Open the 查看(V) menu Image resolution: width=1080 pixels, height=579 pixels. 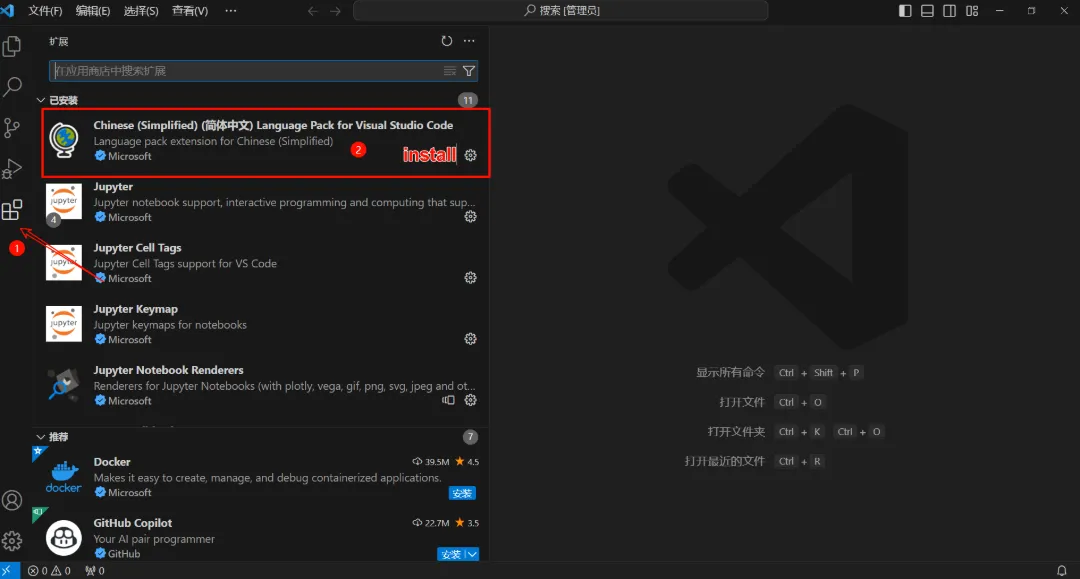click(x=189, y=11)
